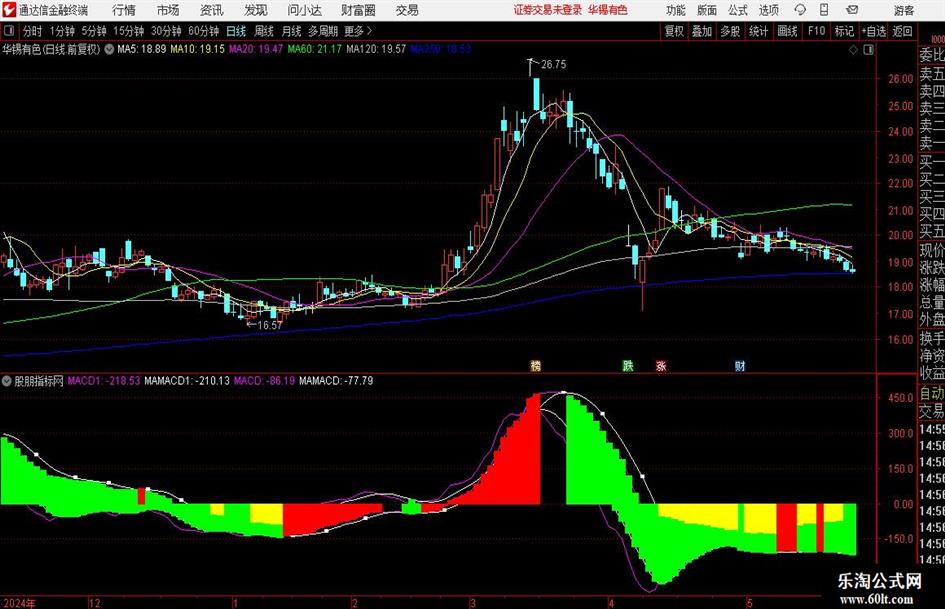Switch to 1分钟 period tab
The image size is (945, 609).
pos(62,31)
